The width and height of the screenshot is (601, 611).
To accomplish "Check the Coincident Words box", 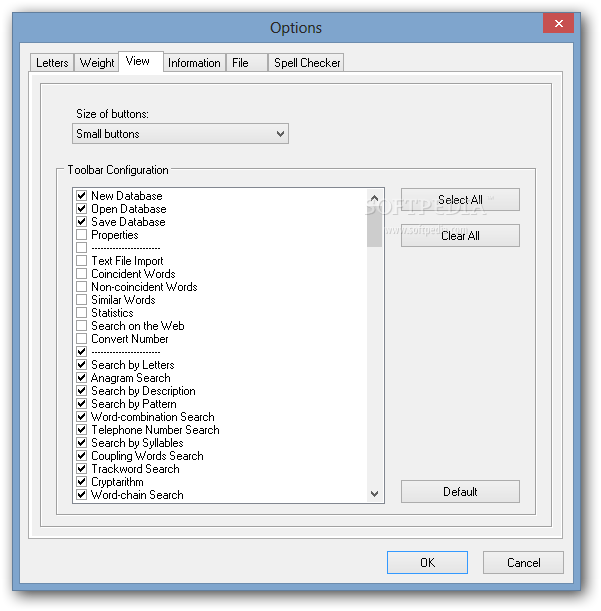I will pos(81,274).
